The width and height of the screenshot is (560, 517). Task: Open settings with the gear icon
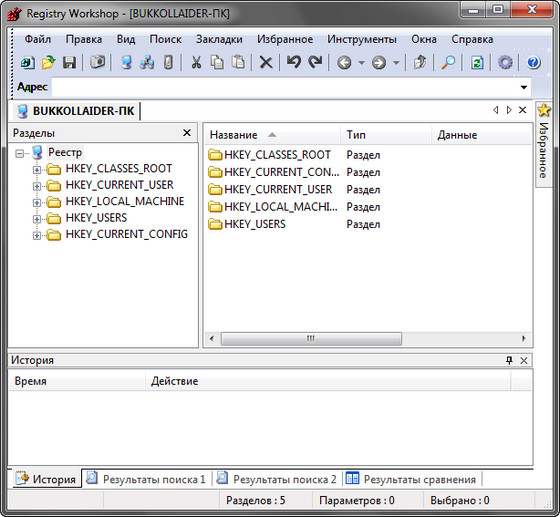[x=505, y=63]
